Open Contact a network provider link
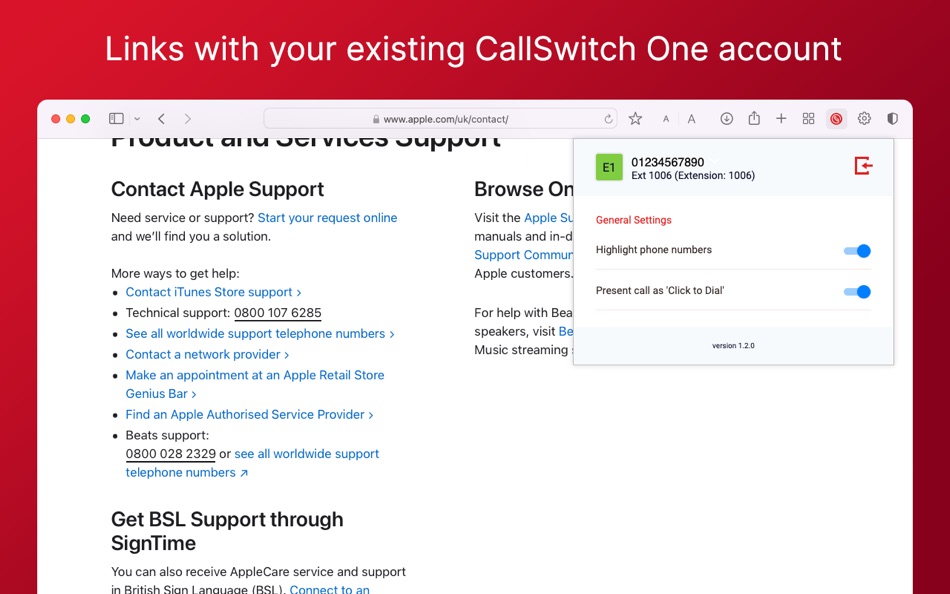 point(207,355)
